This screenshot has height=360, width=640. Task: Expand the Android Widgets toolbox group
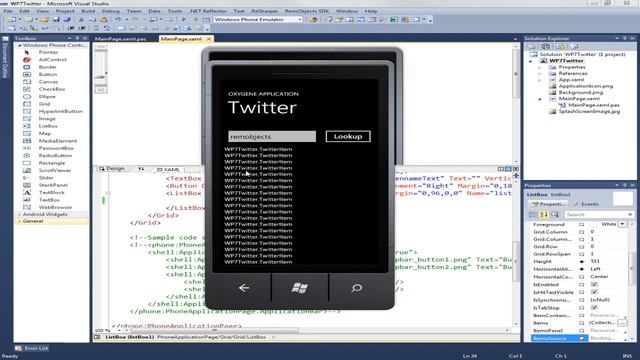pos(19,214)
